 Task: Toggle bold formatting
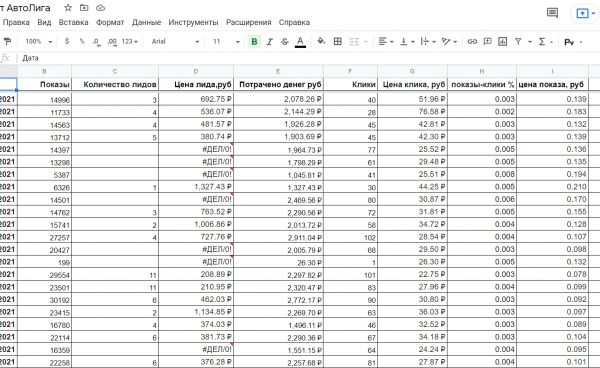254,41
